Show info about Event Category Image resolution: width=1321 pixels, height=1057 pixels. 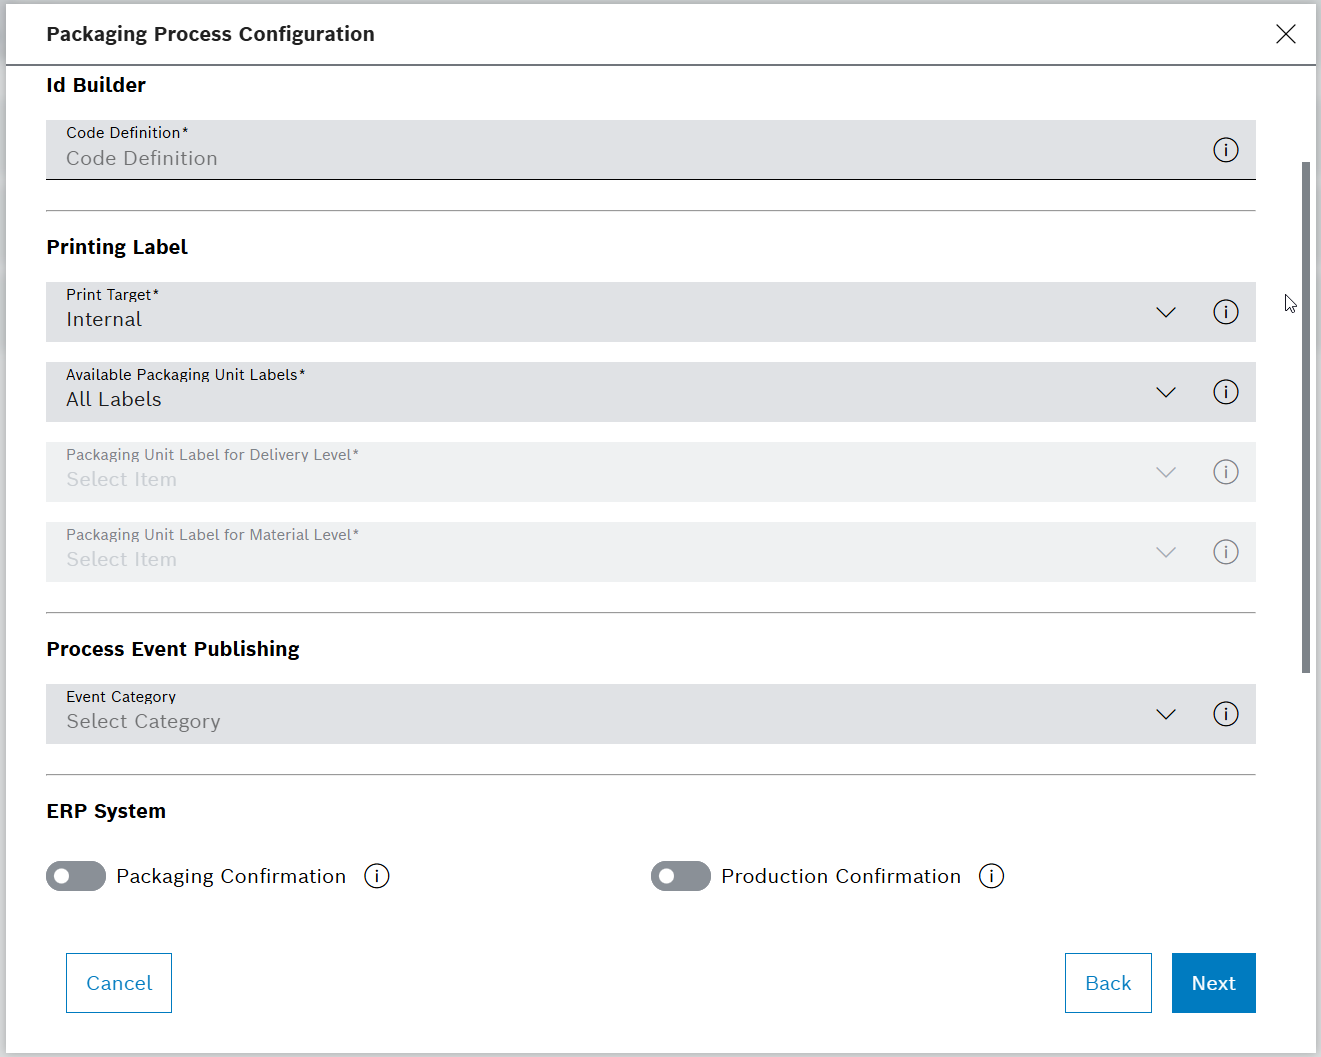tap(1225, 714)
